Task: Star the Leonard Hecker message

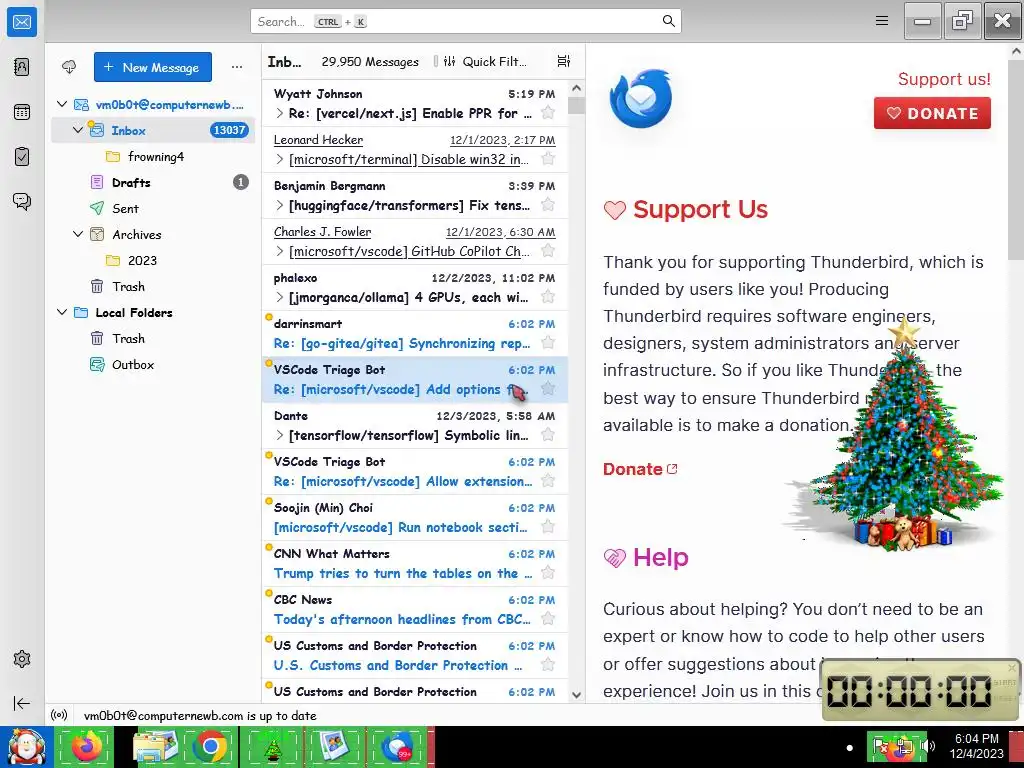Action: pyautogui.click(x=548, y=159)
